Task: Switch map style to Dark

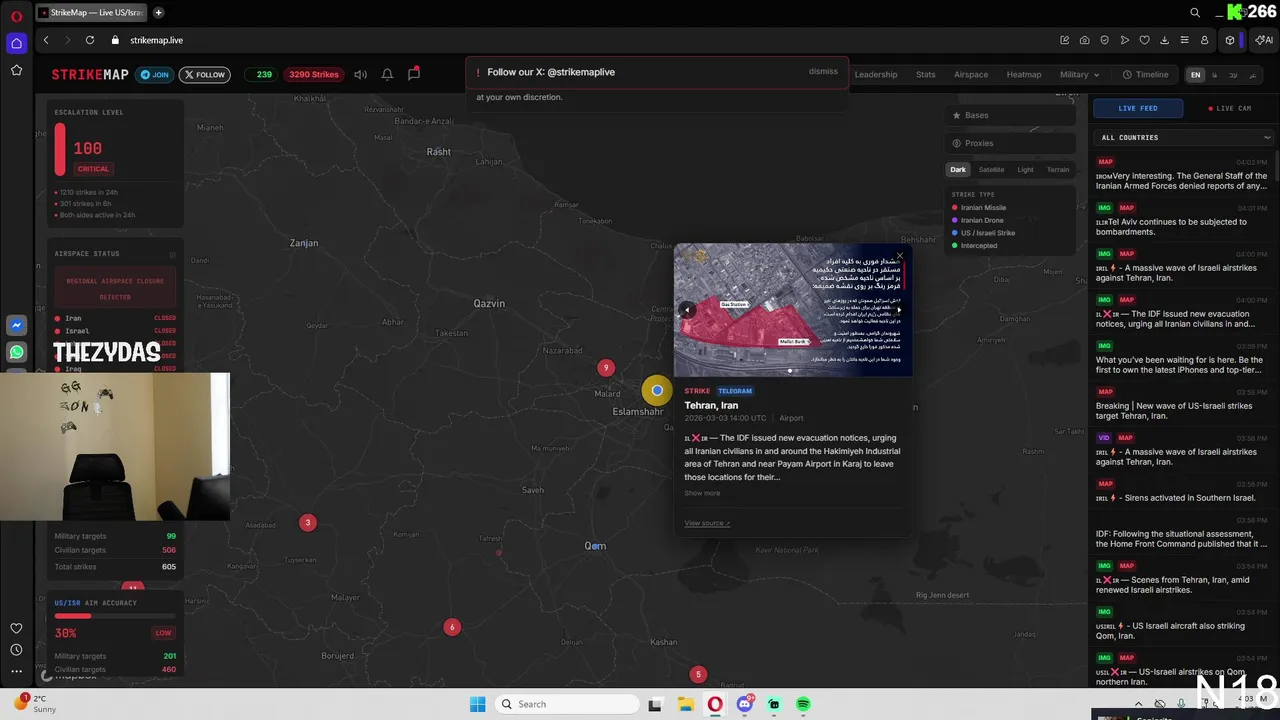Action: (958, 169)
